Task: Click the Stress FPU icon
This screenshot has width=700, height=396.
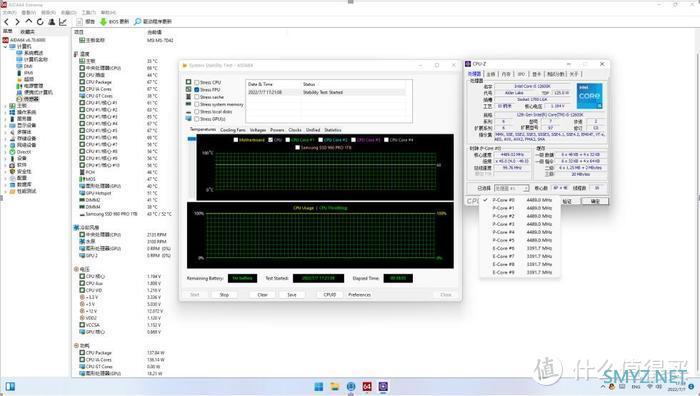Action: pyautogui.click(x=188, y=89)
